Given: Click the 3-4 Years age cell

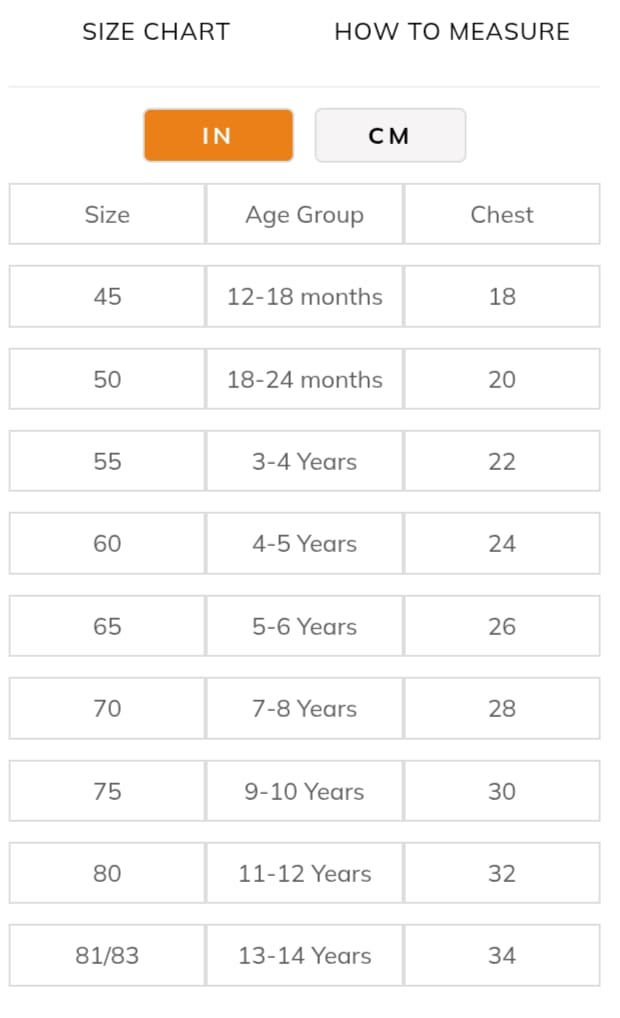Looking at the screenshot, I should click(305, 461).
